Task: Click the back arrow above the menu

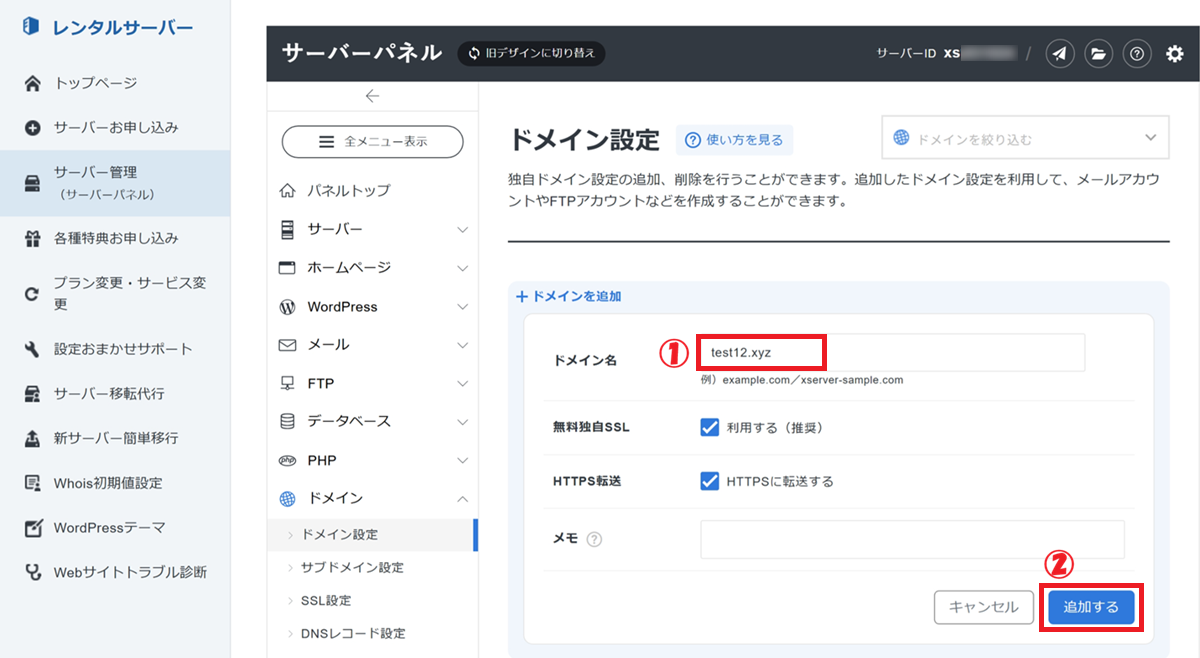Action: point(372,96)
